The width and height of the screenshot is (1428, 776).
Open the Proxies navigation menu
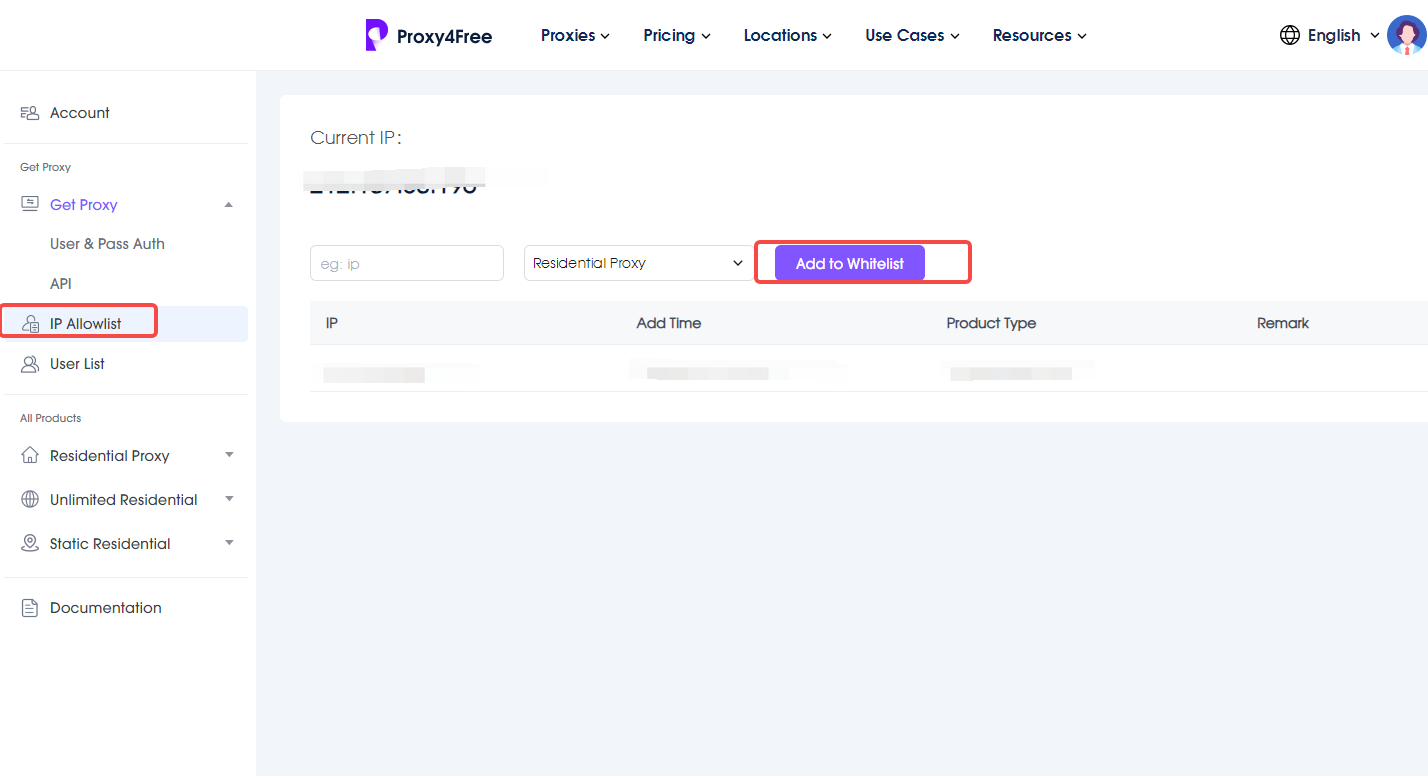point(575,35)
